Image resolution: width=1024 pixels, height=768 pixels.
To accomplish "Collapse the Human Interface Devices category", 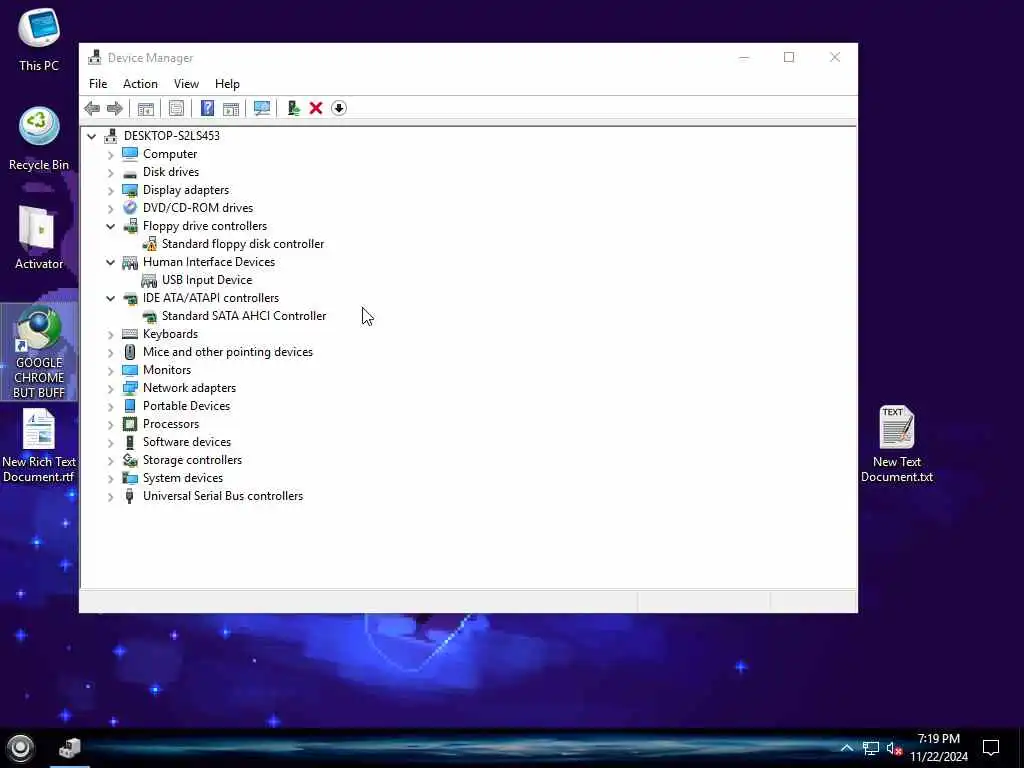I will click(x=110, y=262).
